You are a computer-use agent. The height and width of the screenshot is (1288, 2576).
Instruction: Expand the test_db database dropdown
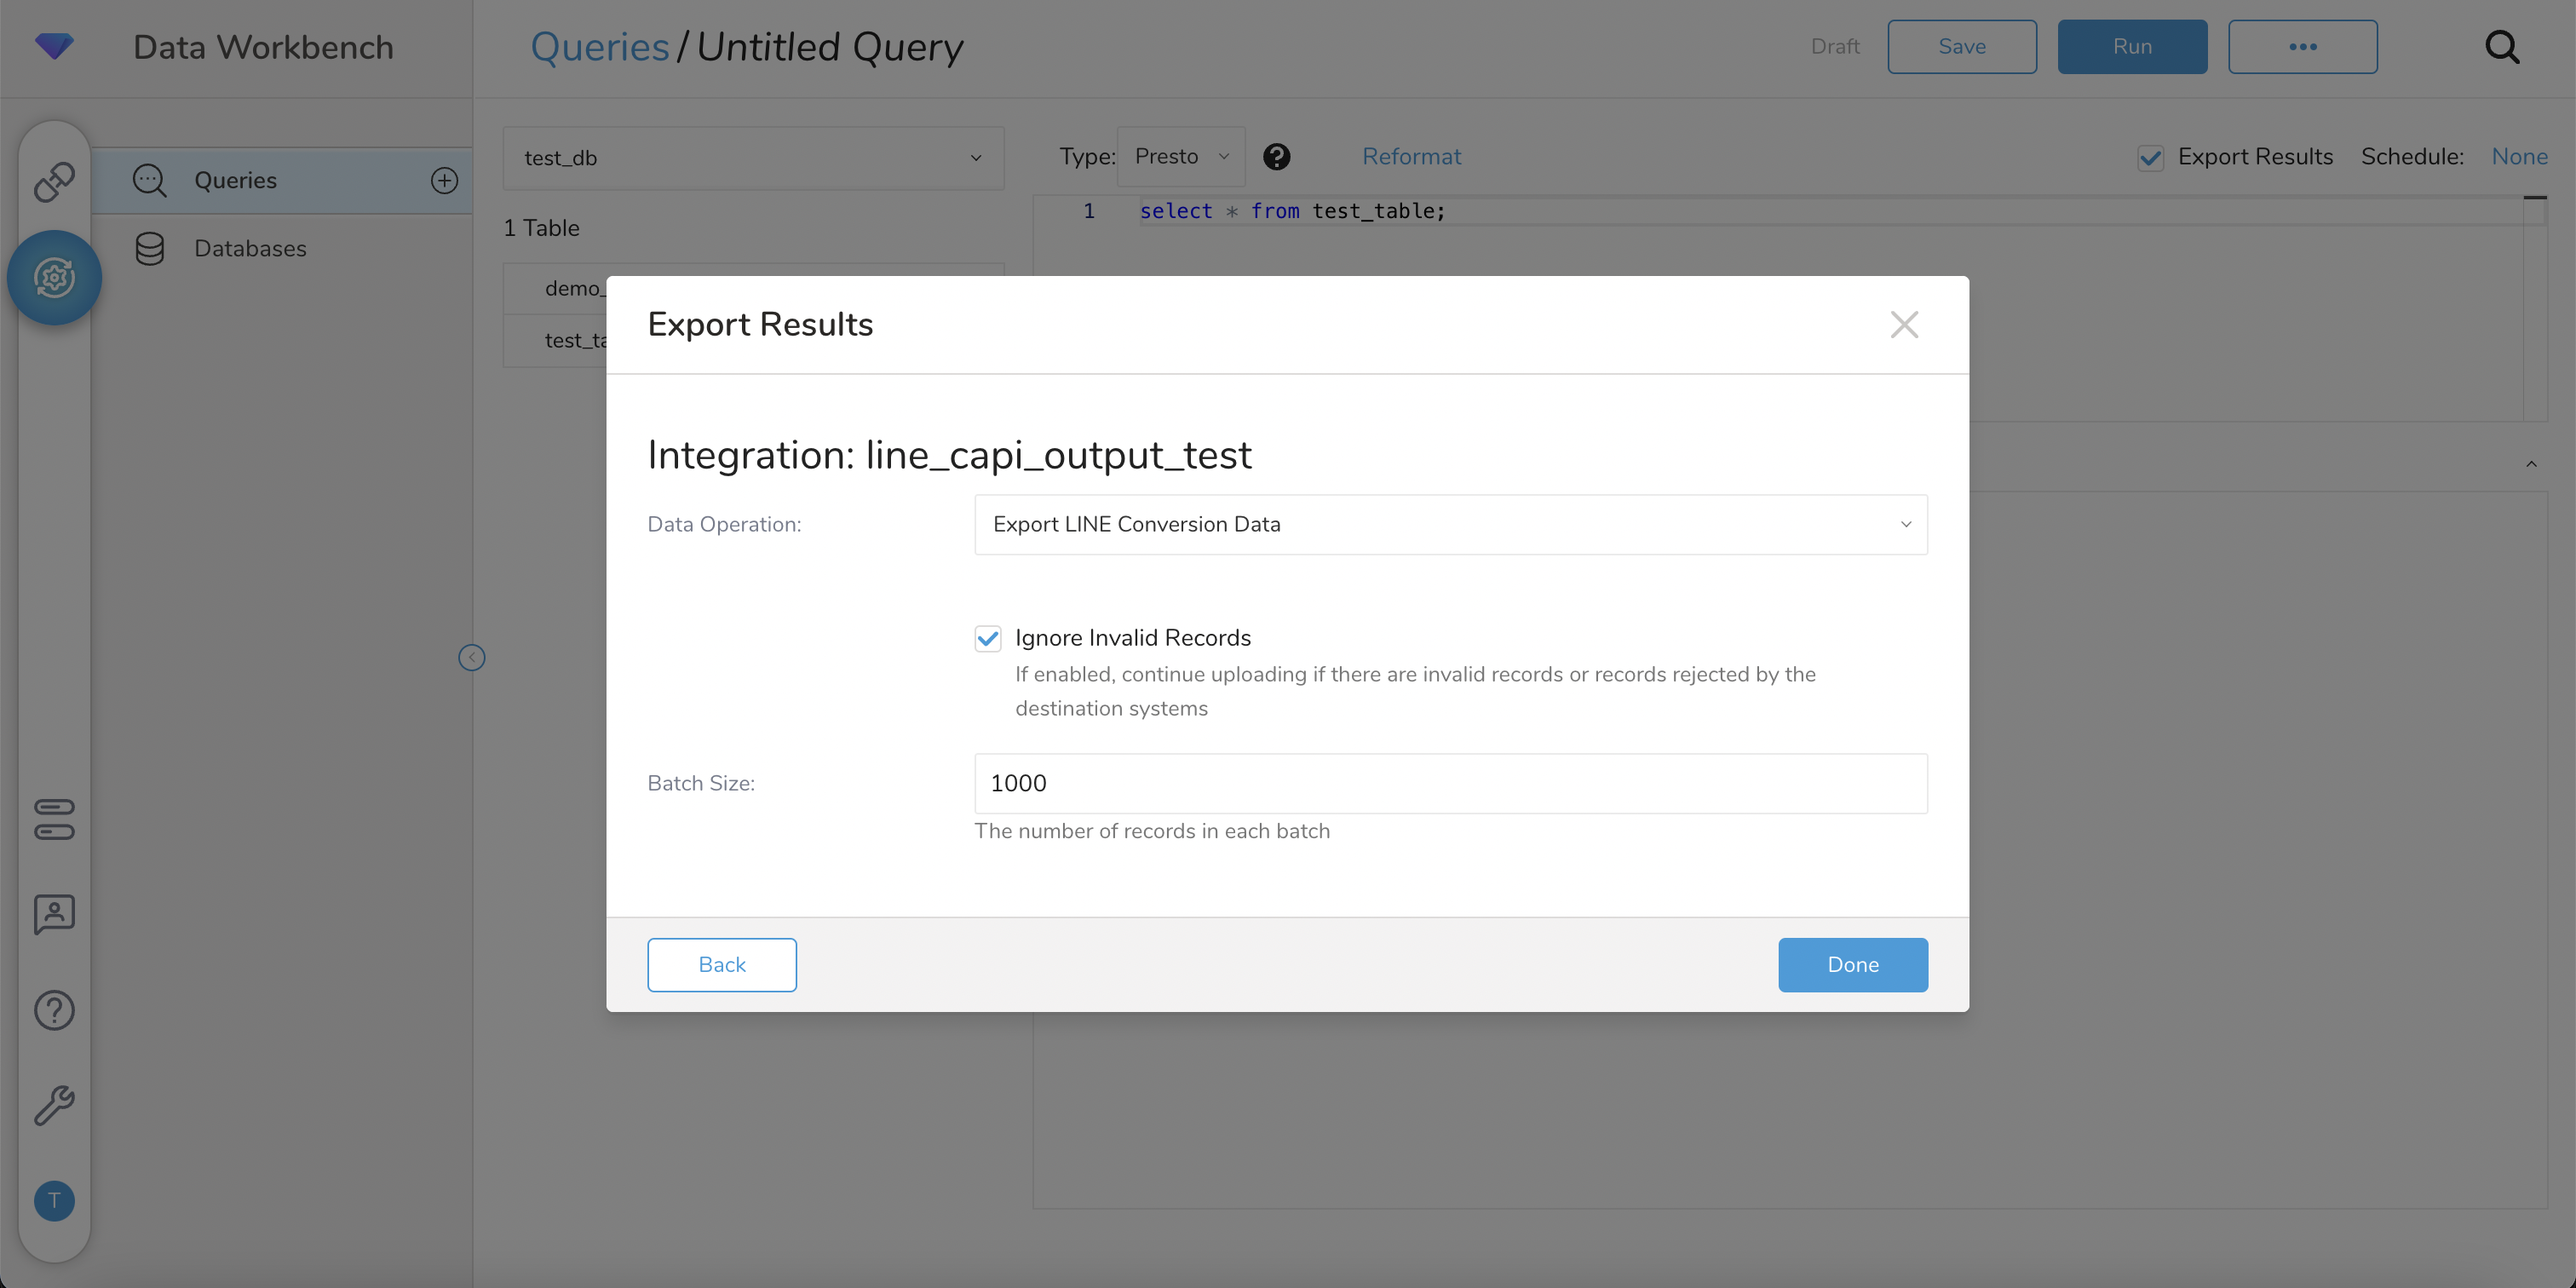(753, 158)
